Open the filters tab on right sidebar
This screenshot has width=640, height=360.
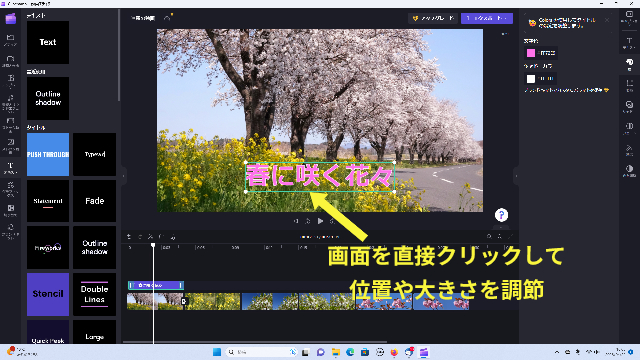pos(629,107)
